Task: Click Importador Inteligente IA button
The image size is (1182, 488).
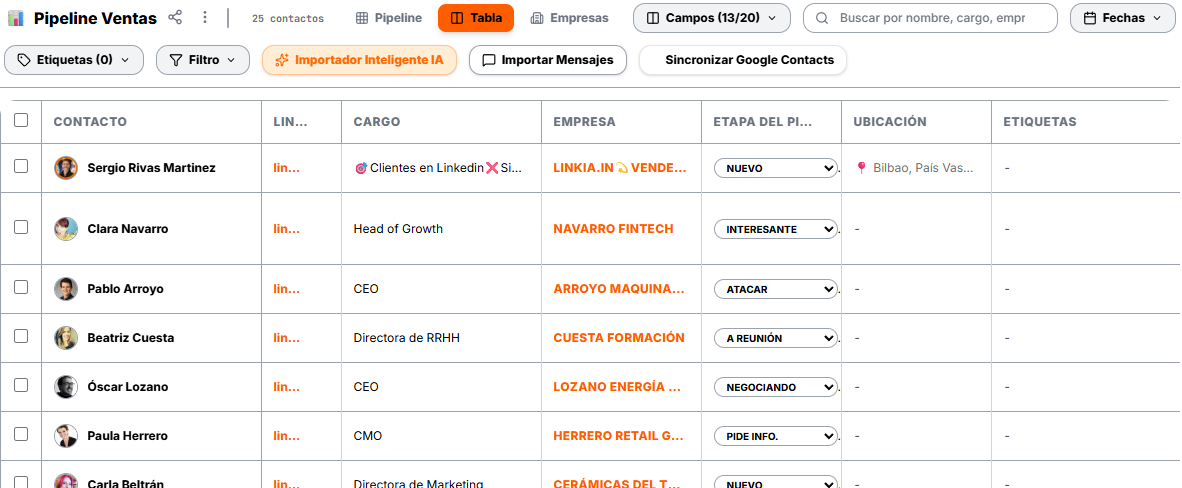Action: click(x=360, y=60)
